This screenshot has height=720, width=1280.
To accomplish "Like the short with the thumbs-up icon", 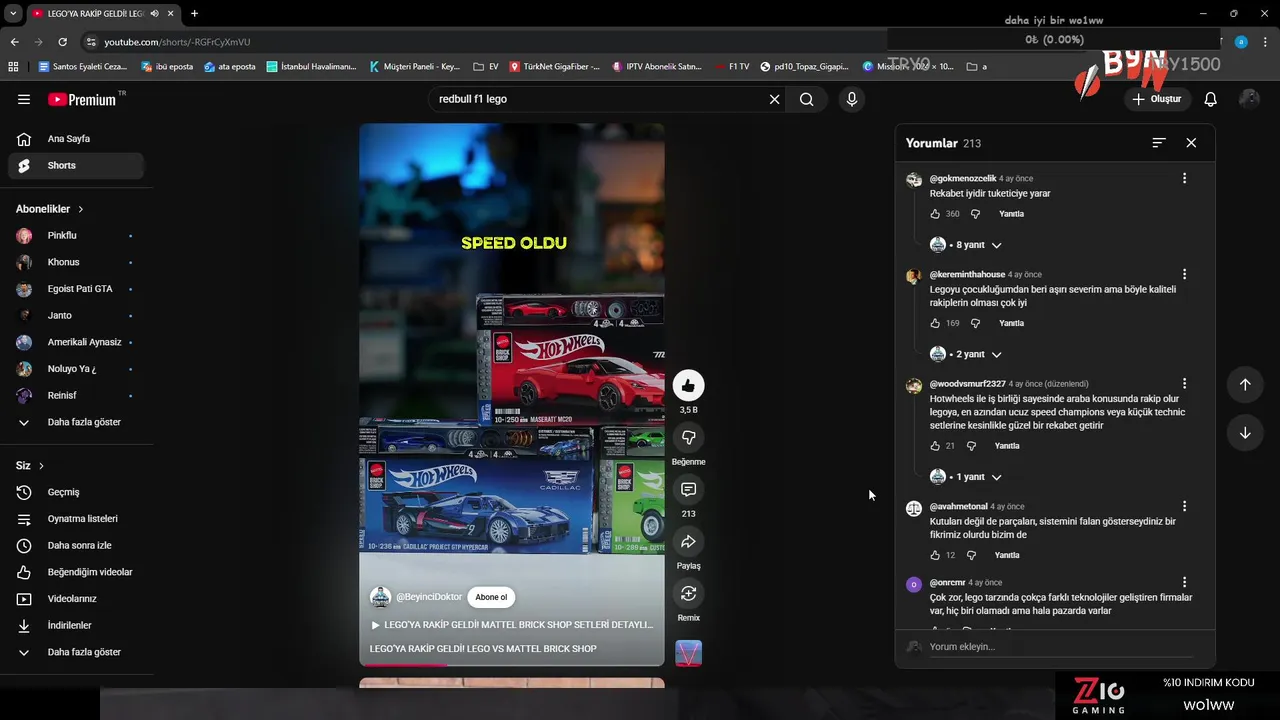I will [688, 386].
